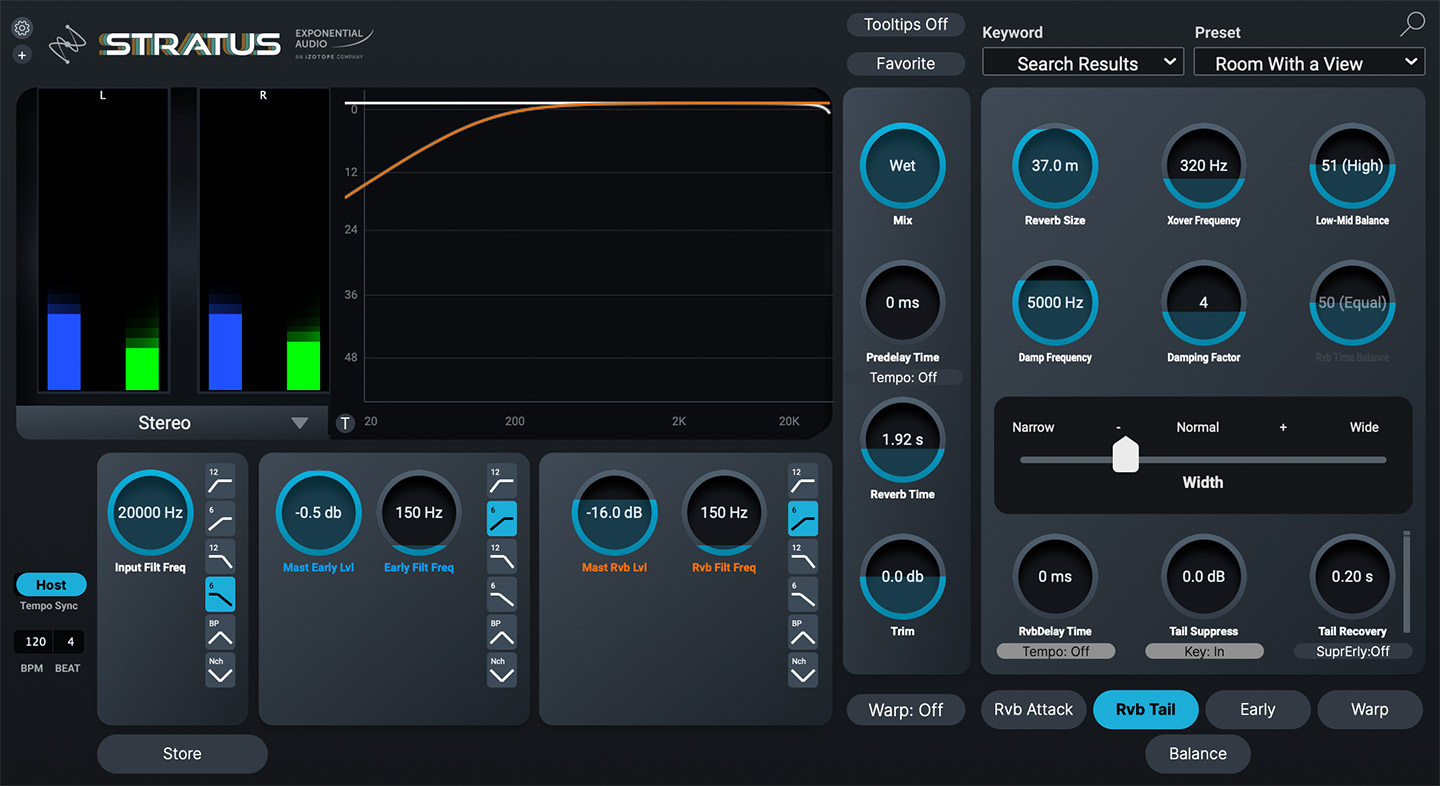
Task: Select Input filter notch (Nch) shape
Action: (x=220, y=670)
